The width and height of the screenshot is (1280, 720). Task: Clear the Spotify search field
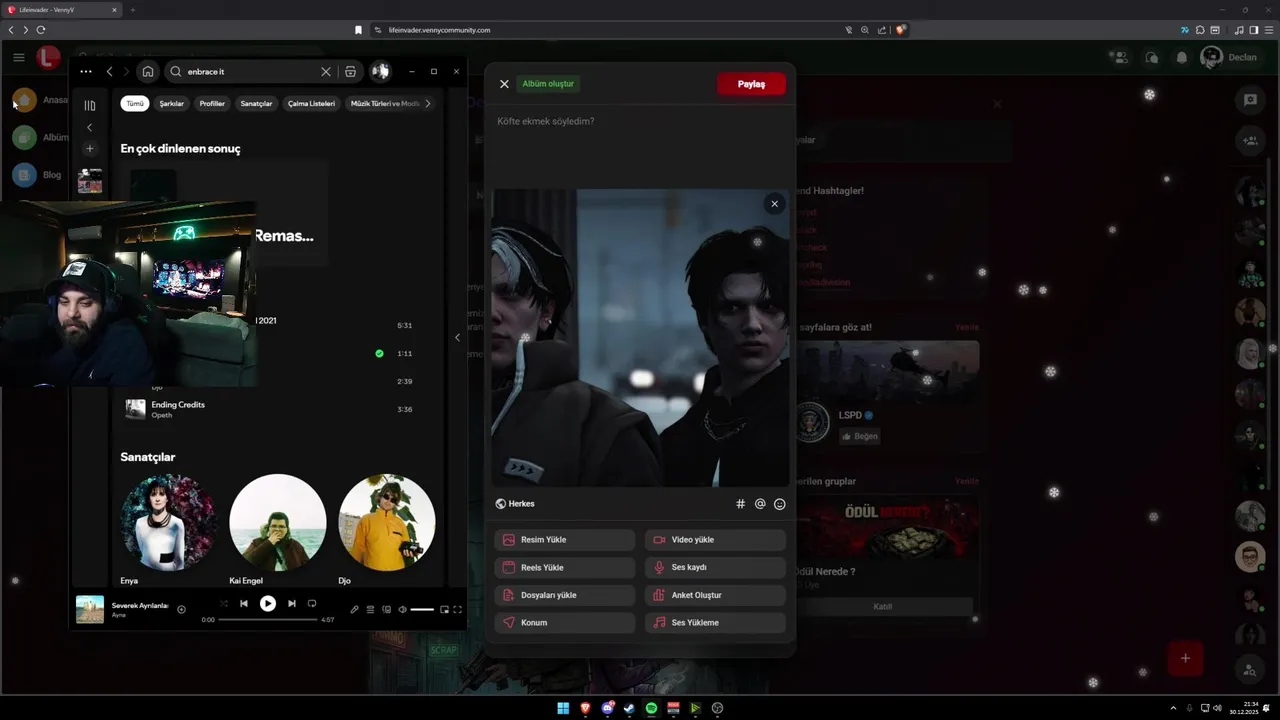click(x=325, y=71)
